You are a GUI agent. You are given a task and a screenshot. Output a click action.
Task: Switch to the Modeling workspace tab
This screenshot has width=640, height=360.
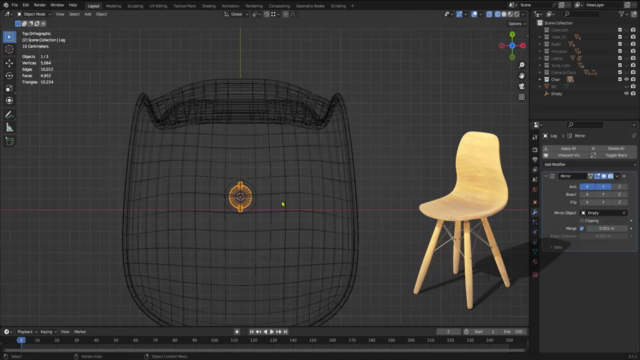pyautogui.click(x=113, y=6)
